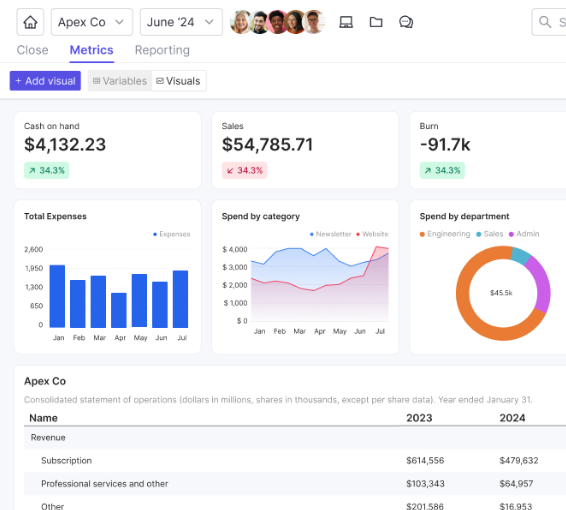566x510 pixels.
Task: Click the Variables table icon
Action: (96, 81)
